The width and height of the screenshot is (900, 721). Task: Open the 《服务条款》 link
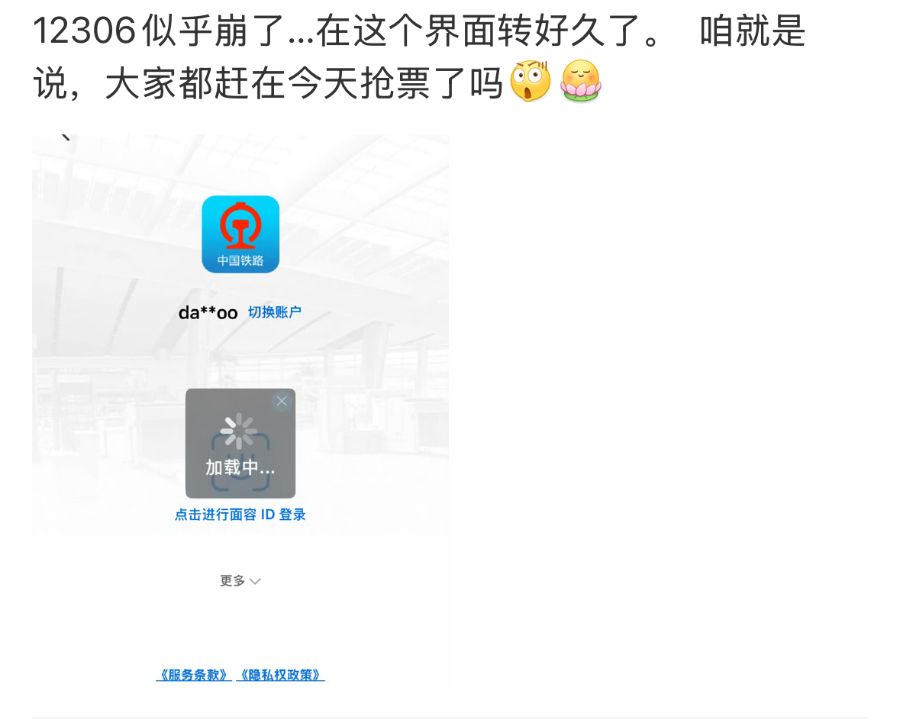pyautogui.click(x=194, y=675)
